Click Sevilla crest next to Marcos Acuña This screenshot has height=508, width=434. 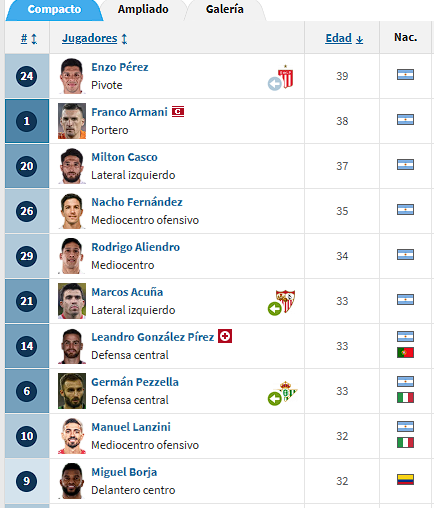pyautogui.click(x=286, y=301)
